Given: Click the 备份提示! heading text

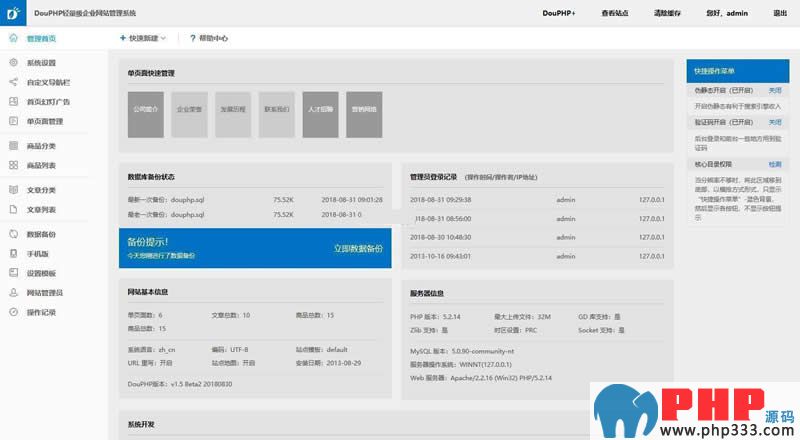Looking at the screenshot, I should tap(147, 242).
